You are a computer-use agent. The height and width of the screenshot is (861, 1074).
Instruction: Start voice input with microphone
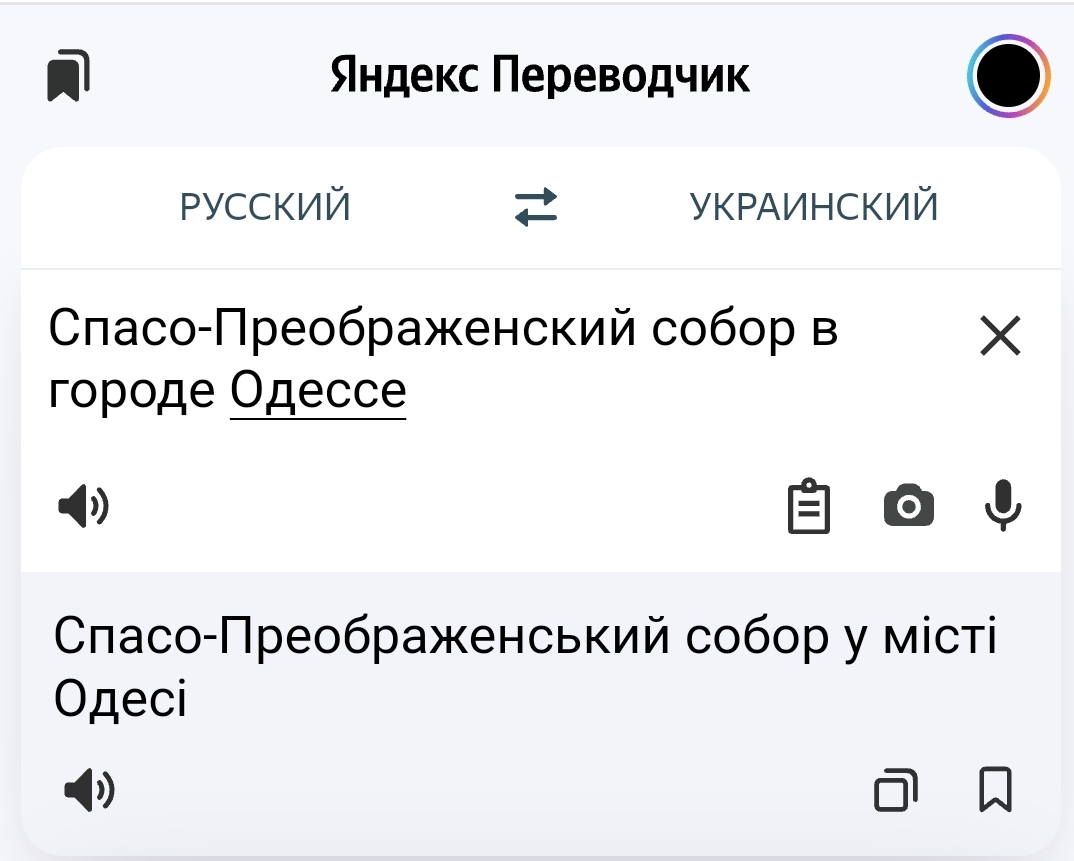(x=1002, y=505)
